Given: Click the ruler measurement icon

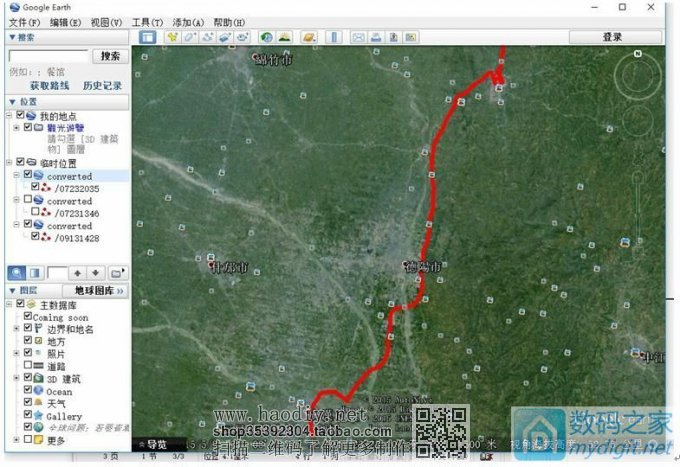Looking at the screenshot, I should [333, 37].
